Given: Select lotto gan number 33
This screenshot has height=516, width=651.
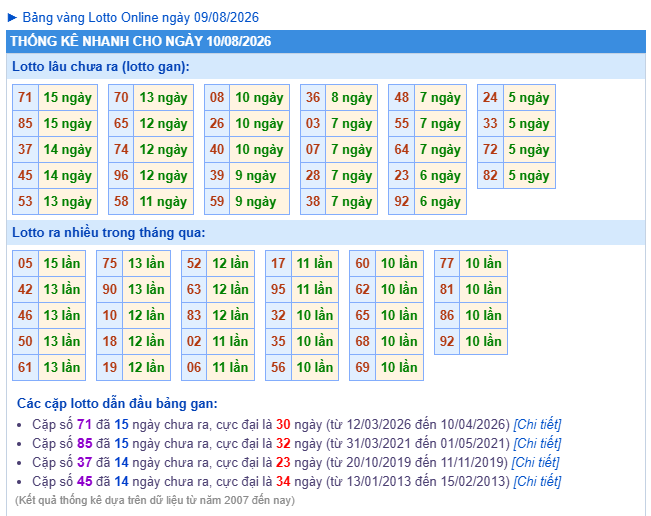Looking at the screenshot, I should tap(490, 123).
